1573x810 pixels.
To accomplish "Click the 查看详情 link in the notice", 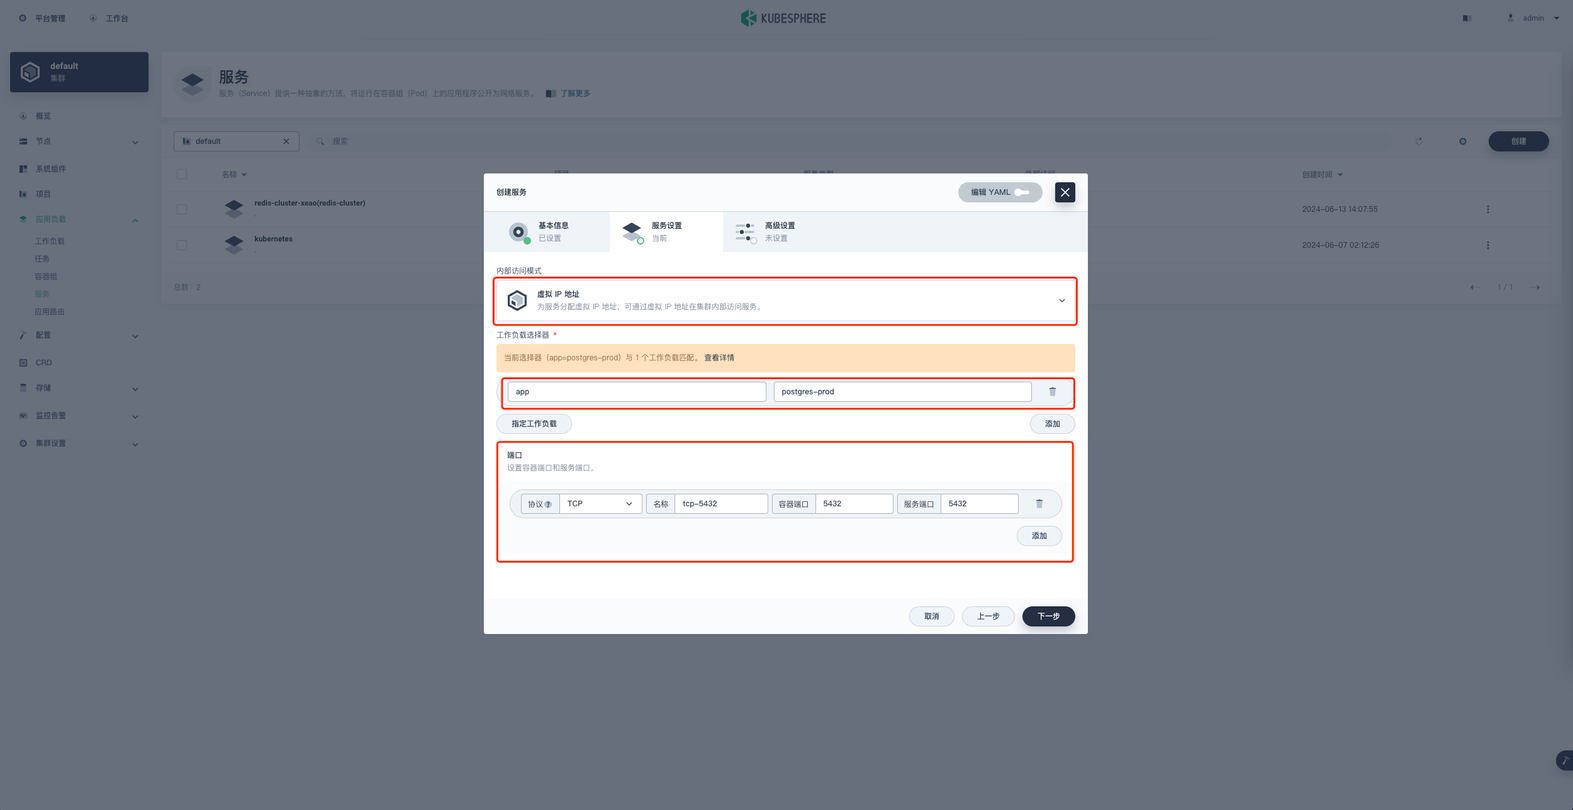I will pyautogui.click(x=719, y=358).
